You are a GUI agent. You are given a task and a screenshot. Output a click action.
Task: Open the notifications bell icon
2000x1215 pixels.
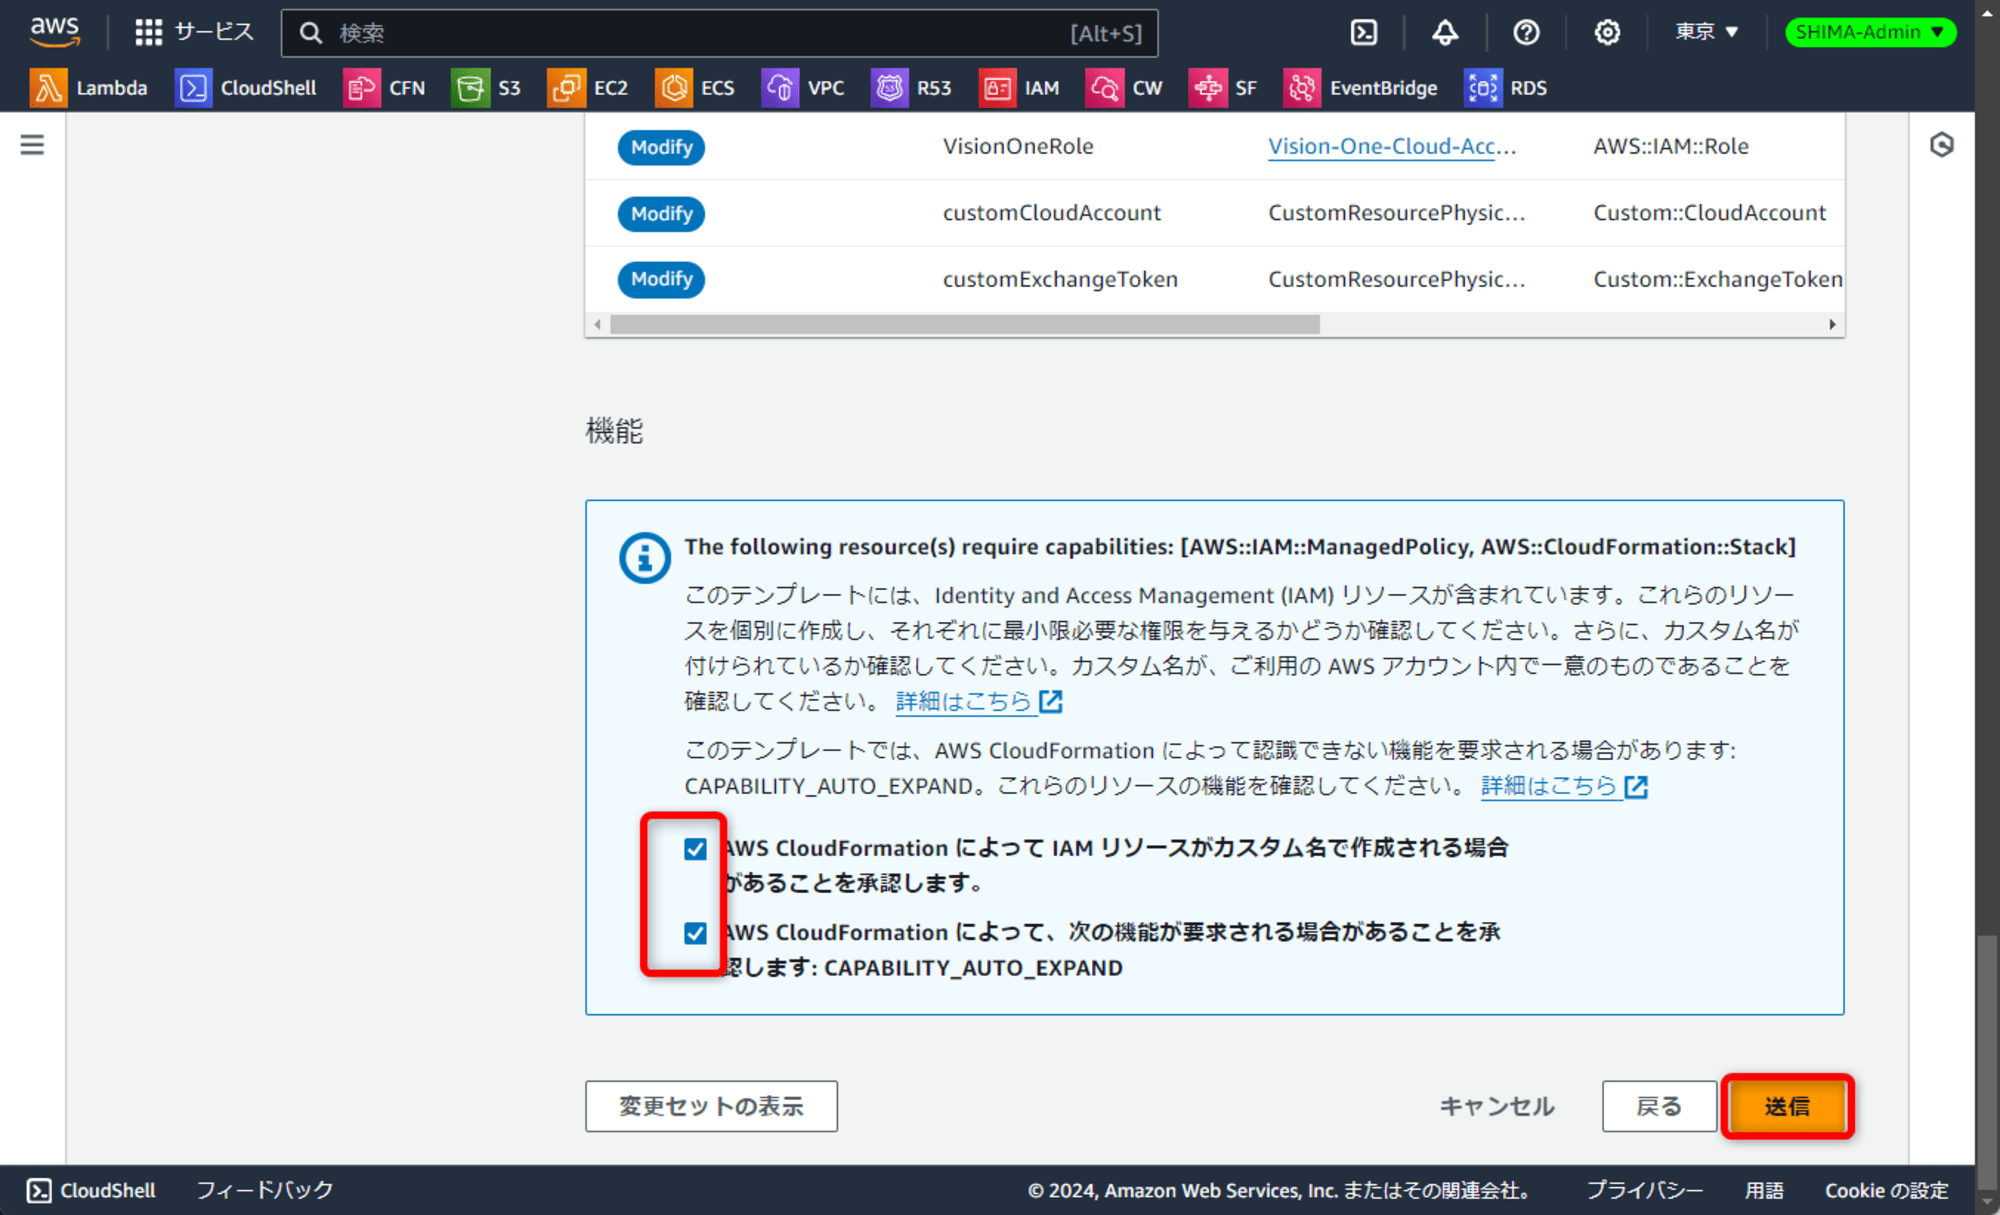[1445, 32]
